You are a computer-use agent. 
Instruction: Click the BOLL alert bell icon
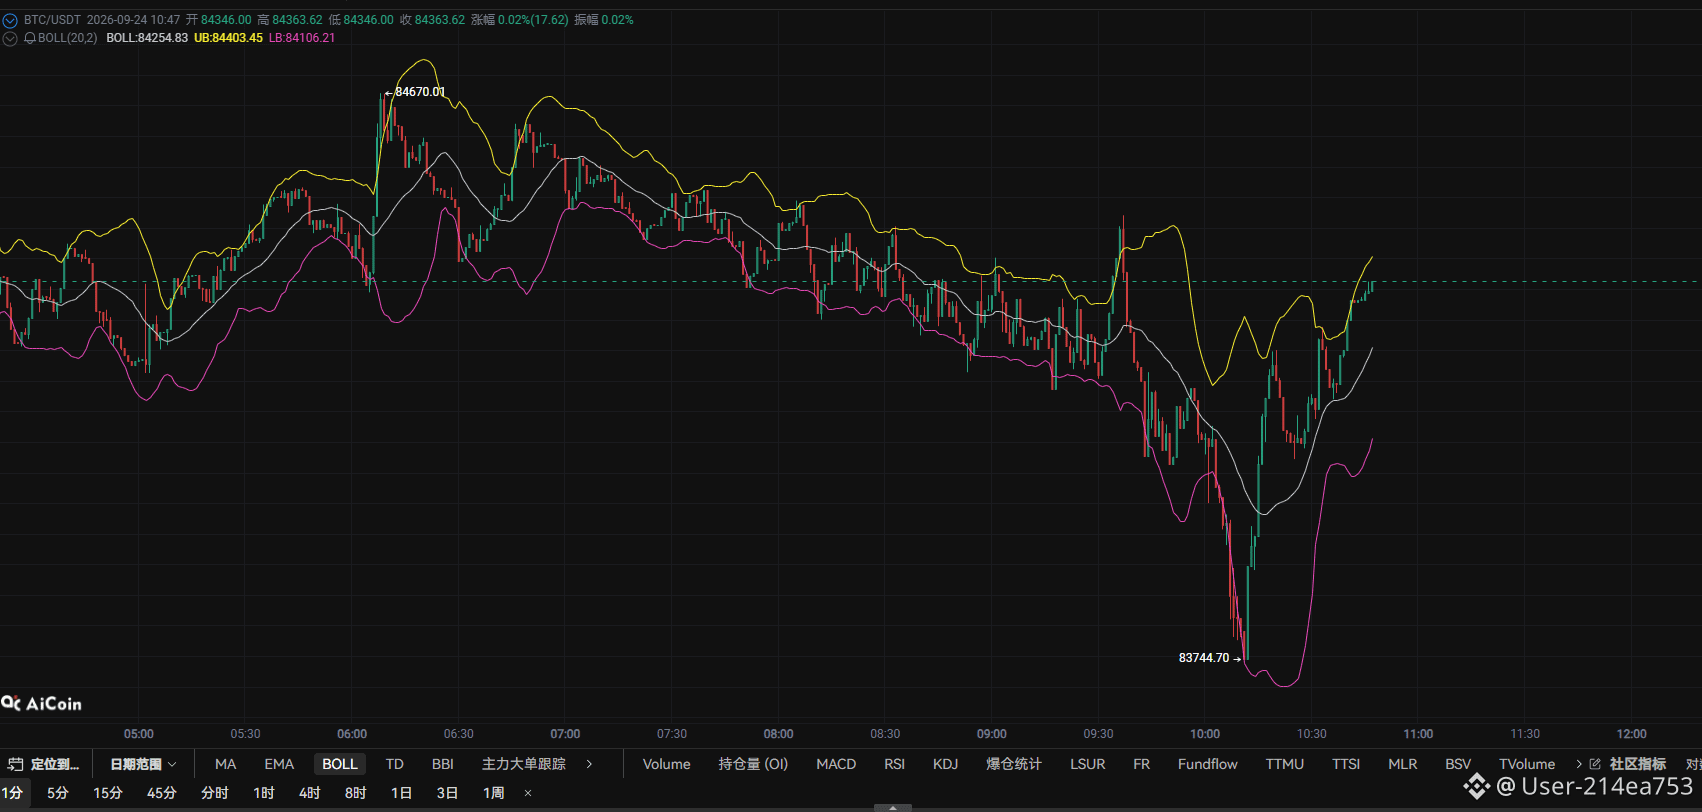30,38
